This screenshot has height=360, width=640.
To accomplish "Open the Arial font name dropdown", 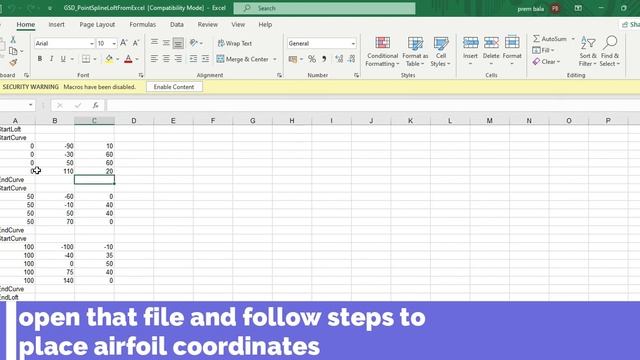I will pyautogui.click(x=92, y=43).
